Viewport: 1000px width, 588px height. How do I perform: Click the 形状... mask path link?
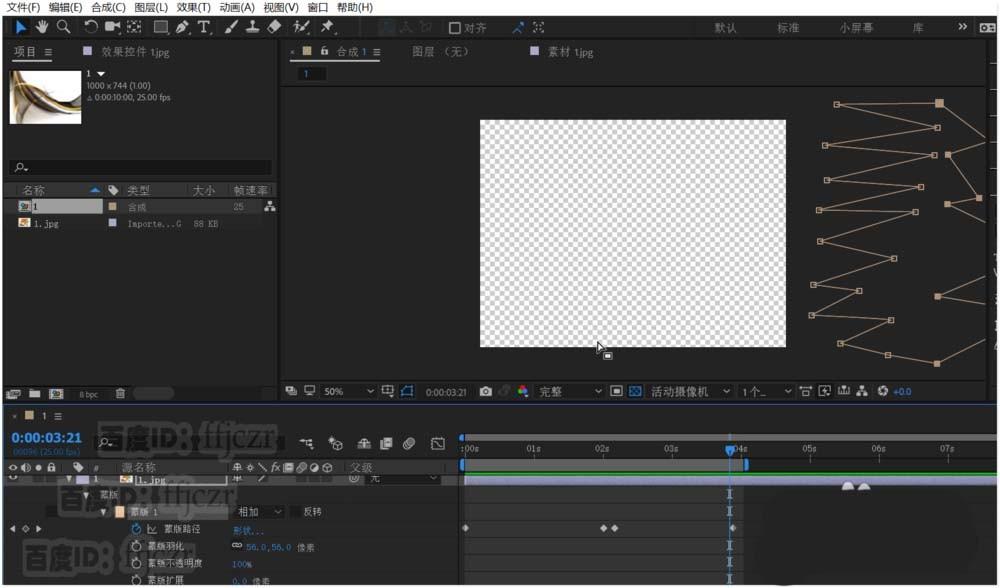point(248,530)
